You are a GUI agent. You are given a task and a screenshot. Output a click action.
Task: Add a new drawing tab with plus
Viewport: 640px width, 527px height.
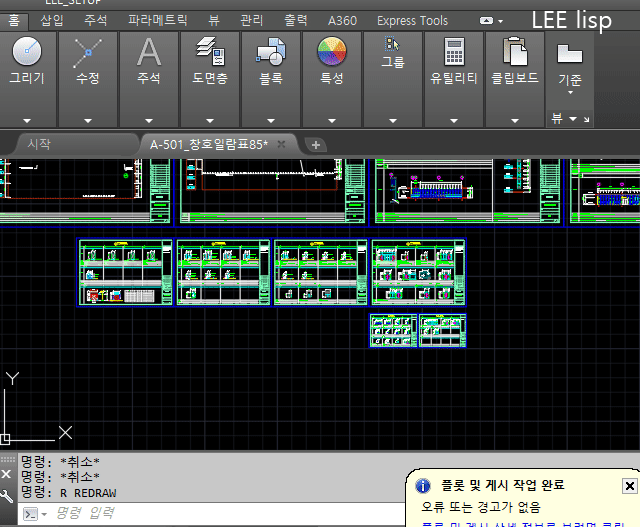click(316, 145)
